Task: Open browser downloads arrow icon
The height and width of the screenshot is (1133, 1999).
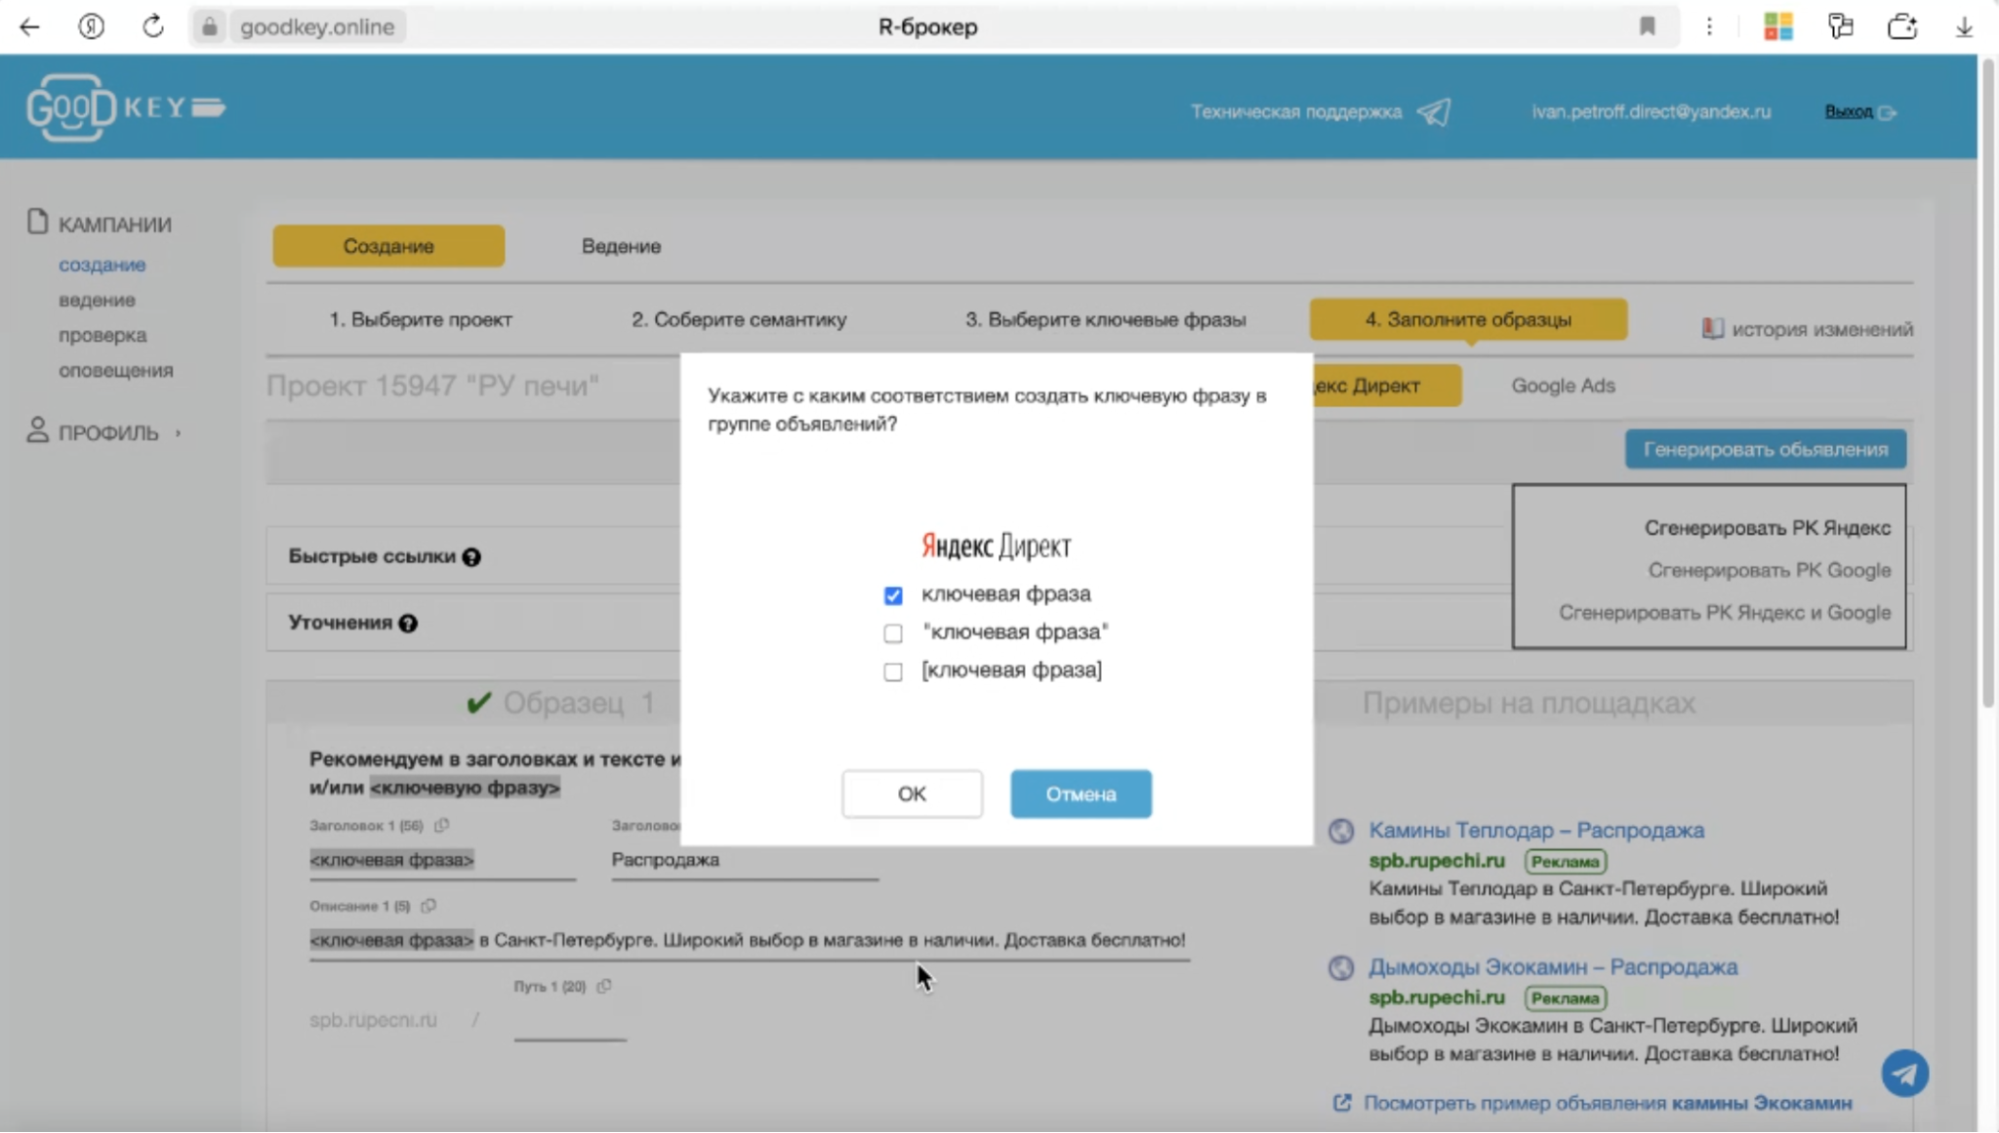Action: [x=1964, y=27]
